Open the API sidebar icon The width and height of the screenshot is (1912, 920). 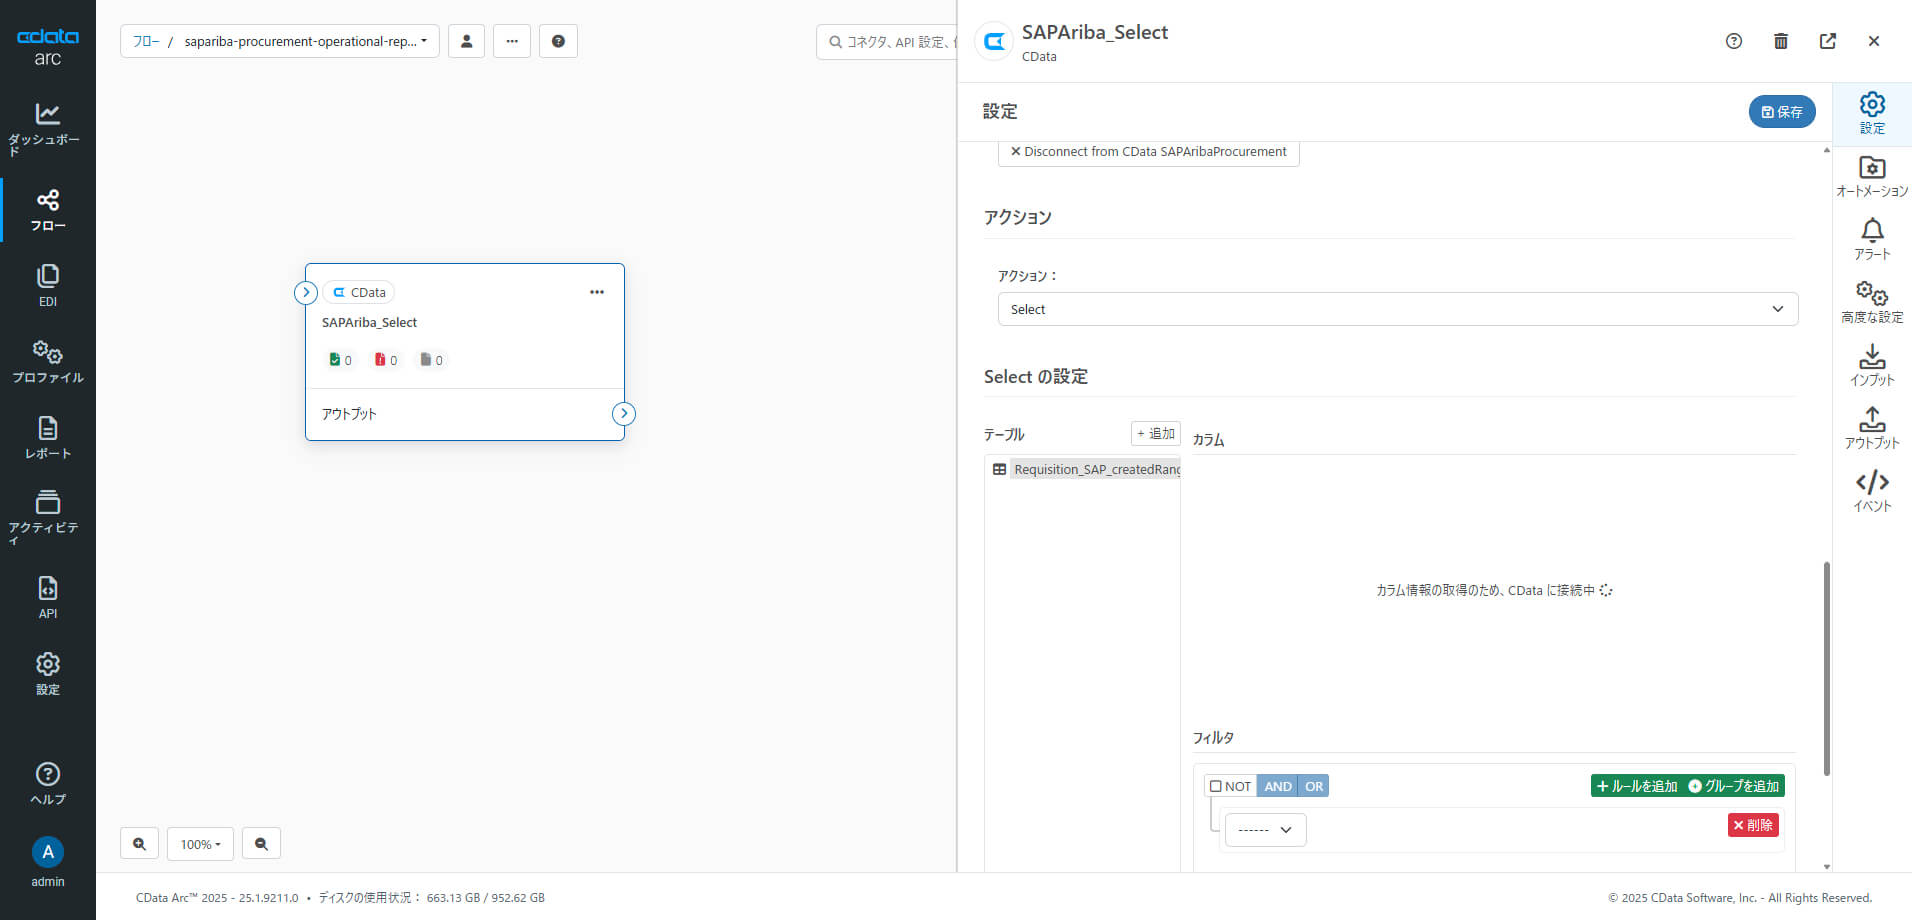(x=47, y=597)
